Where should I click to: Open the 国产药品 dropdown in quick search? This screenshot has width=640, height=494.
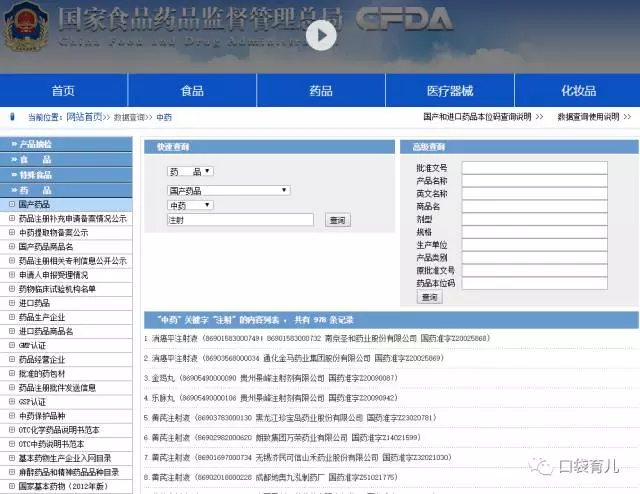click(229, 190)
